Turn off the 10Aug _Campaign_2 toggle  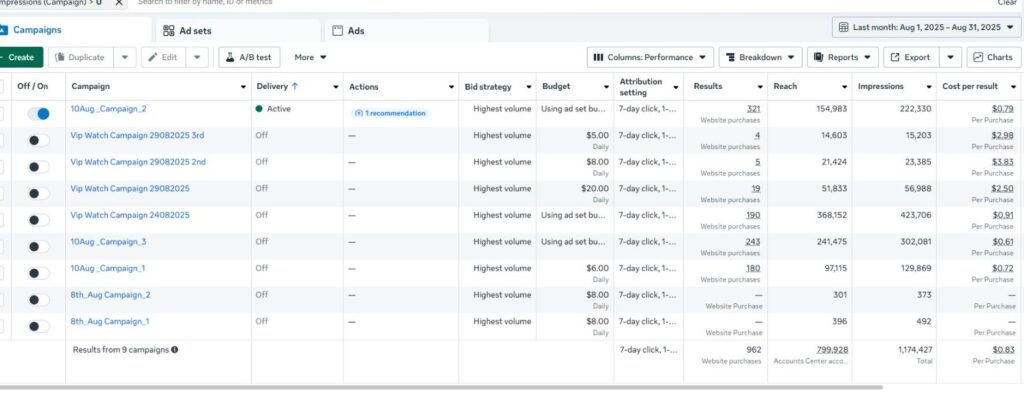[39, 114]
